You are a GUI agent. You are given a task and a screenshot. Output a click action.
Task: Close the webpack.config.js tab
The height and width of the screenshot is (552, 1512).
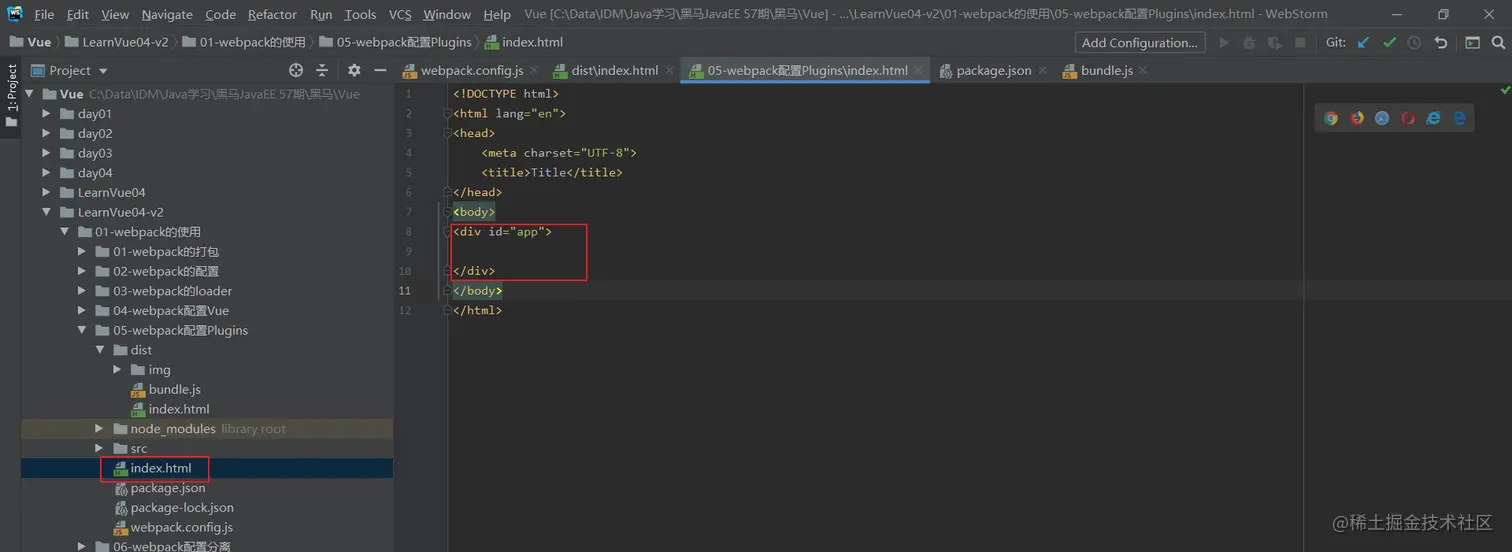[534, 71]
